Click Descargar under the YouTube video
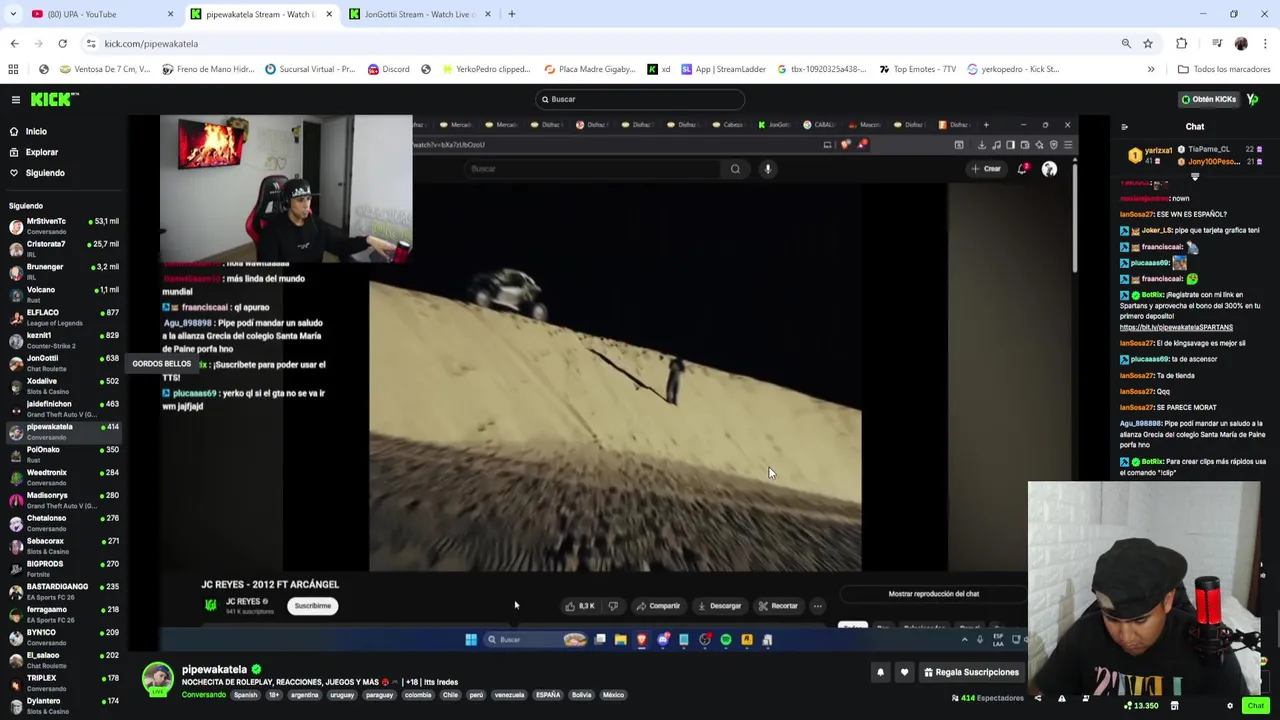1280x720 pixels. 719,606
